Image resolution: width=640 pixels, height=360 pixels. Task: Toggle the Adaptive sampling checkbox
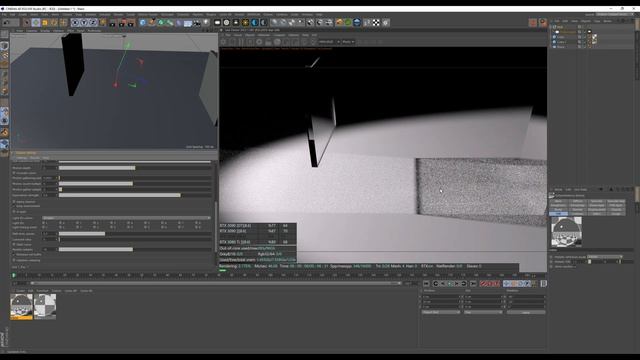(14, 260)
